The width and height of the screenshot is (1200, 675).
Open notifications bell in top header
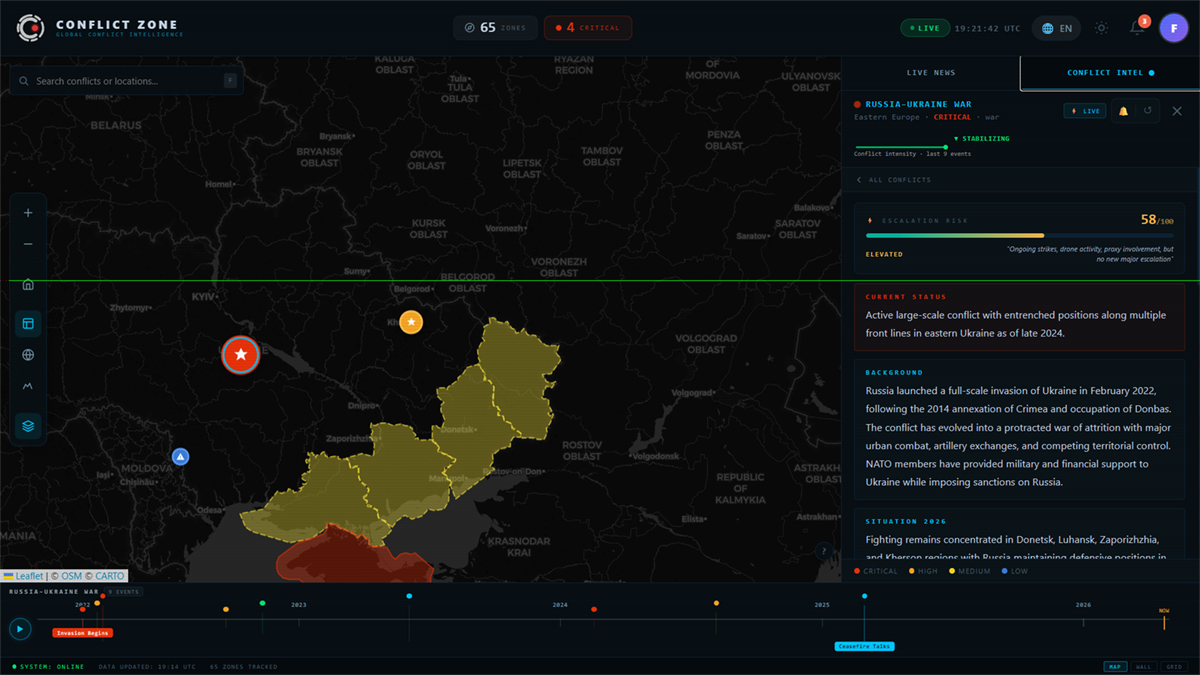tap(1138, 28)
